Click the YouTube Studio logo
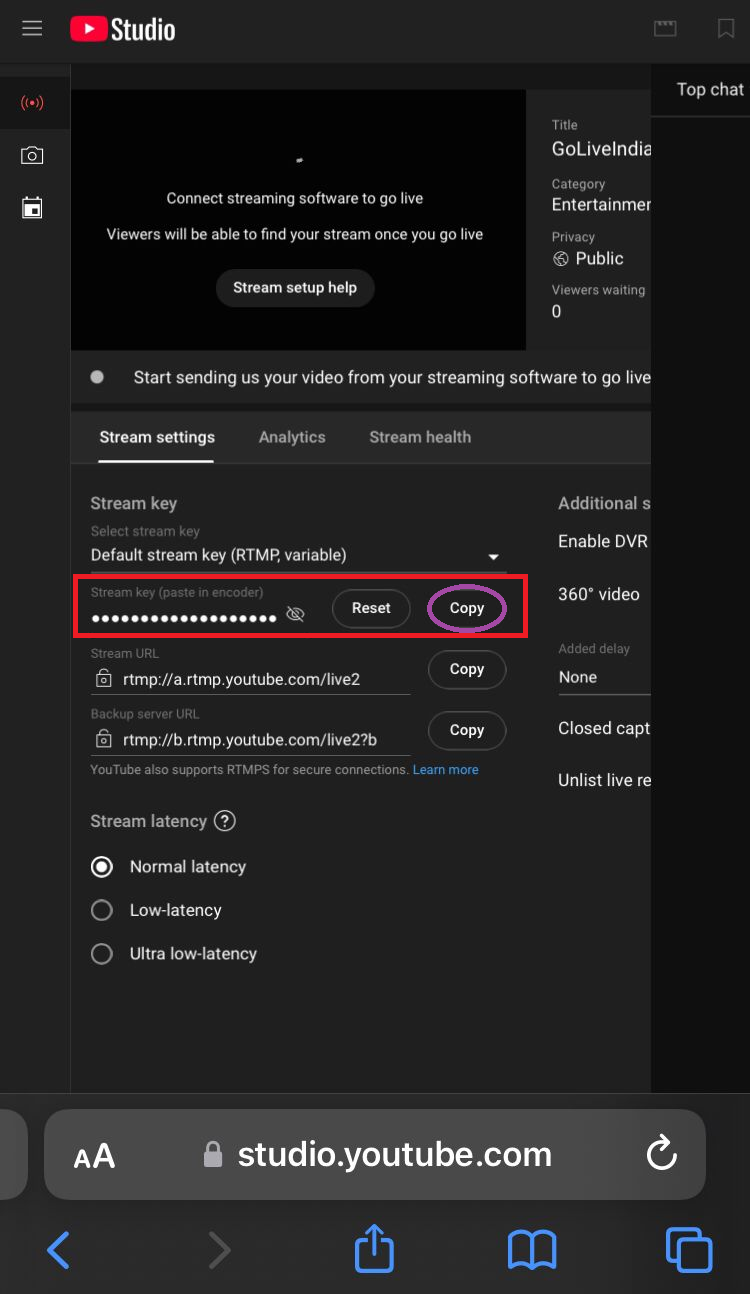Image resolution: width=750 pixels, height=1294 pixels. 123,30
